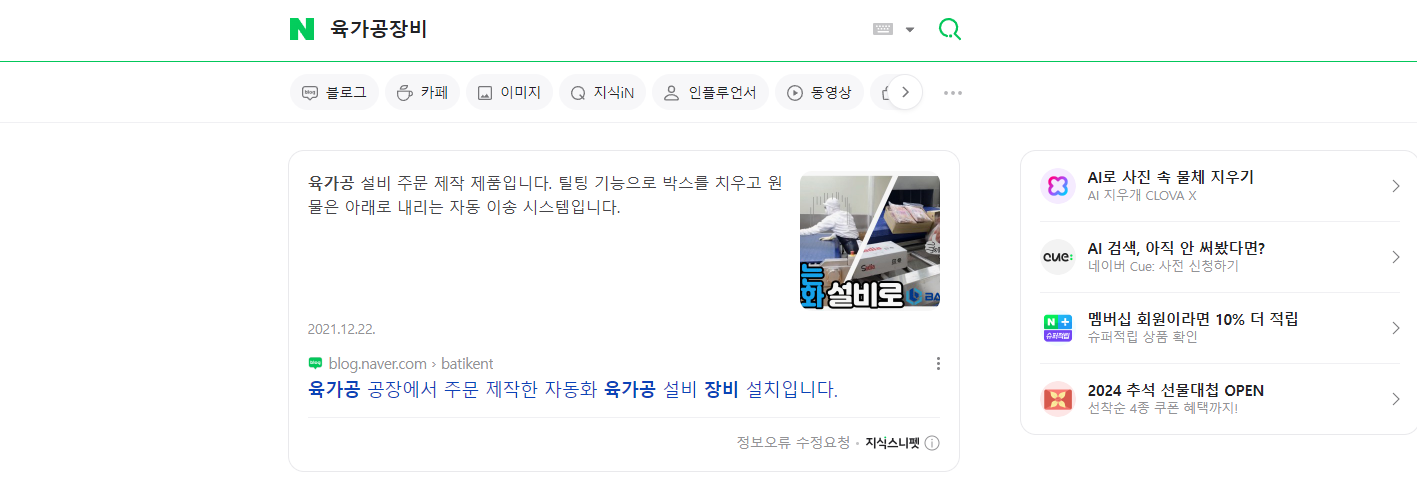1417x499 pixels.
Task: Select the 카페 tab
Action: (x=422, y=92)
